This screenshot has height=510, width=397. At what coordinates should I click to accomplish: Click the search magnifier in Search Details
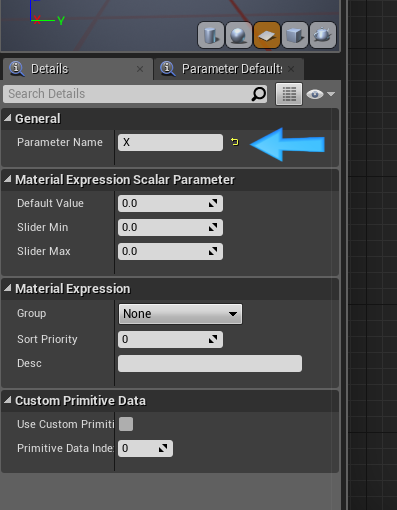pyautogui.click(x=258, y=94)
